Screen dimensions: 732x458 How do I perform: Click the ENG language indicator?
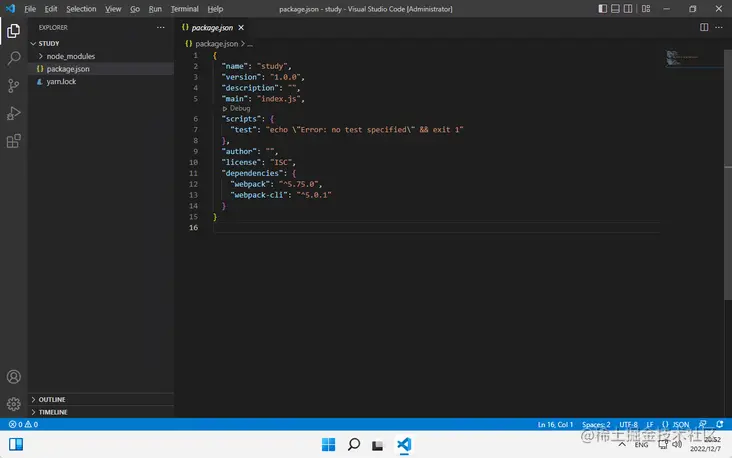point(641,445)
